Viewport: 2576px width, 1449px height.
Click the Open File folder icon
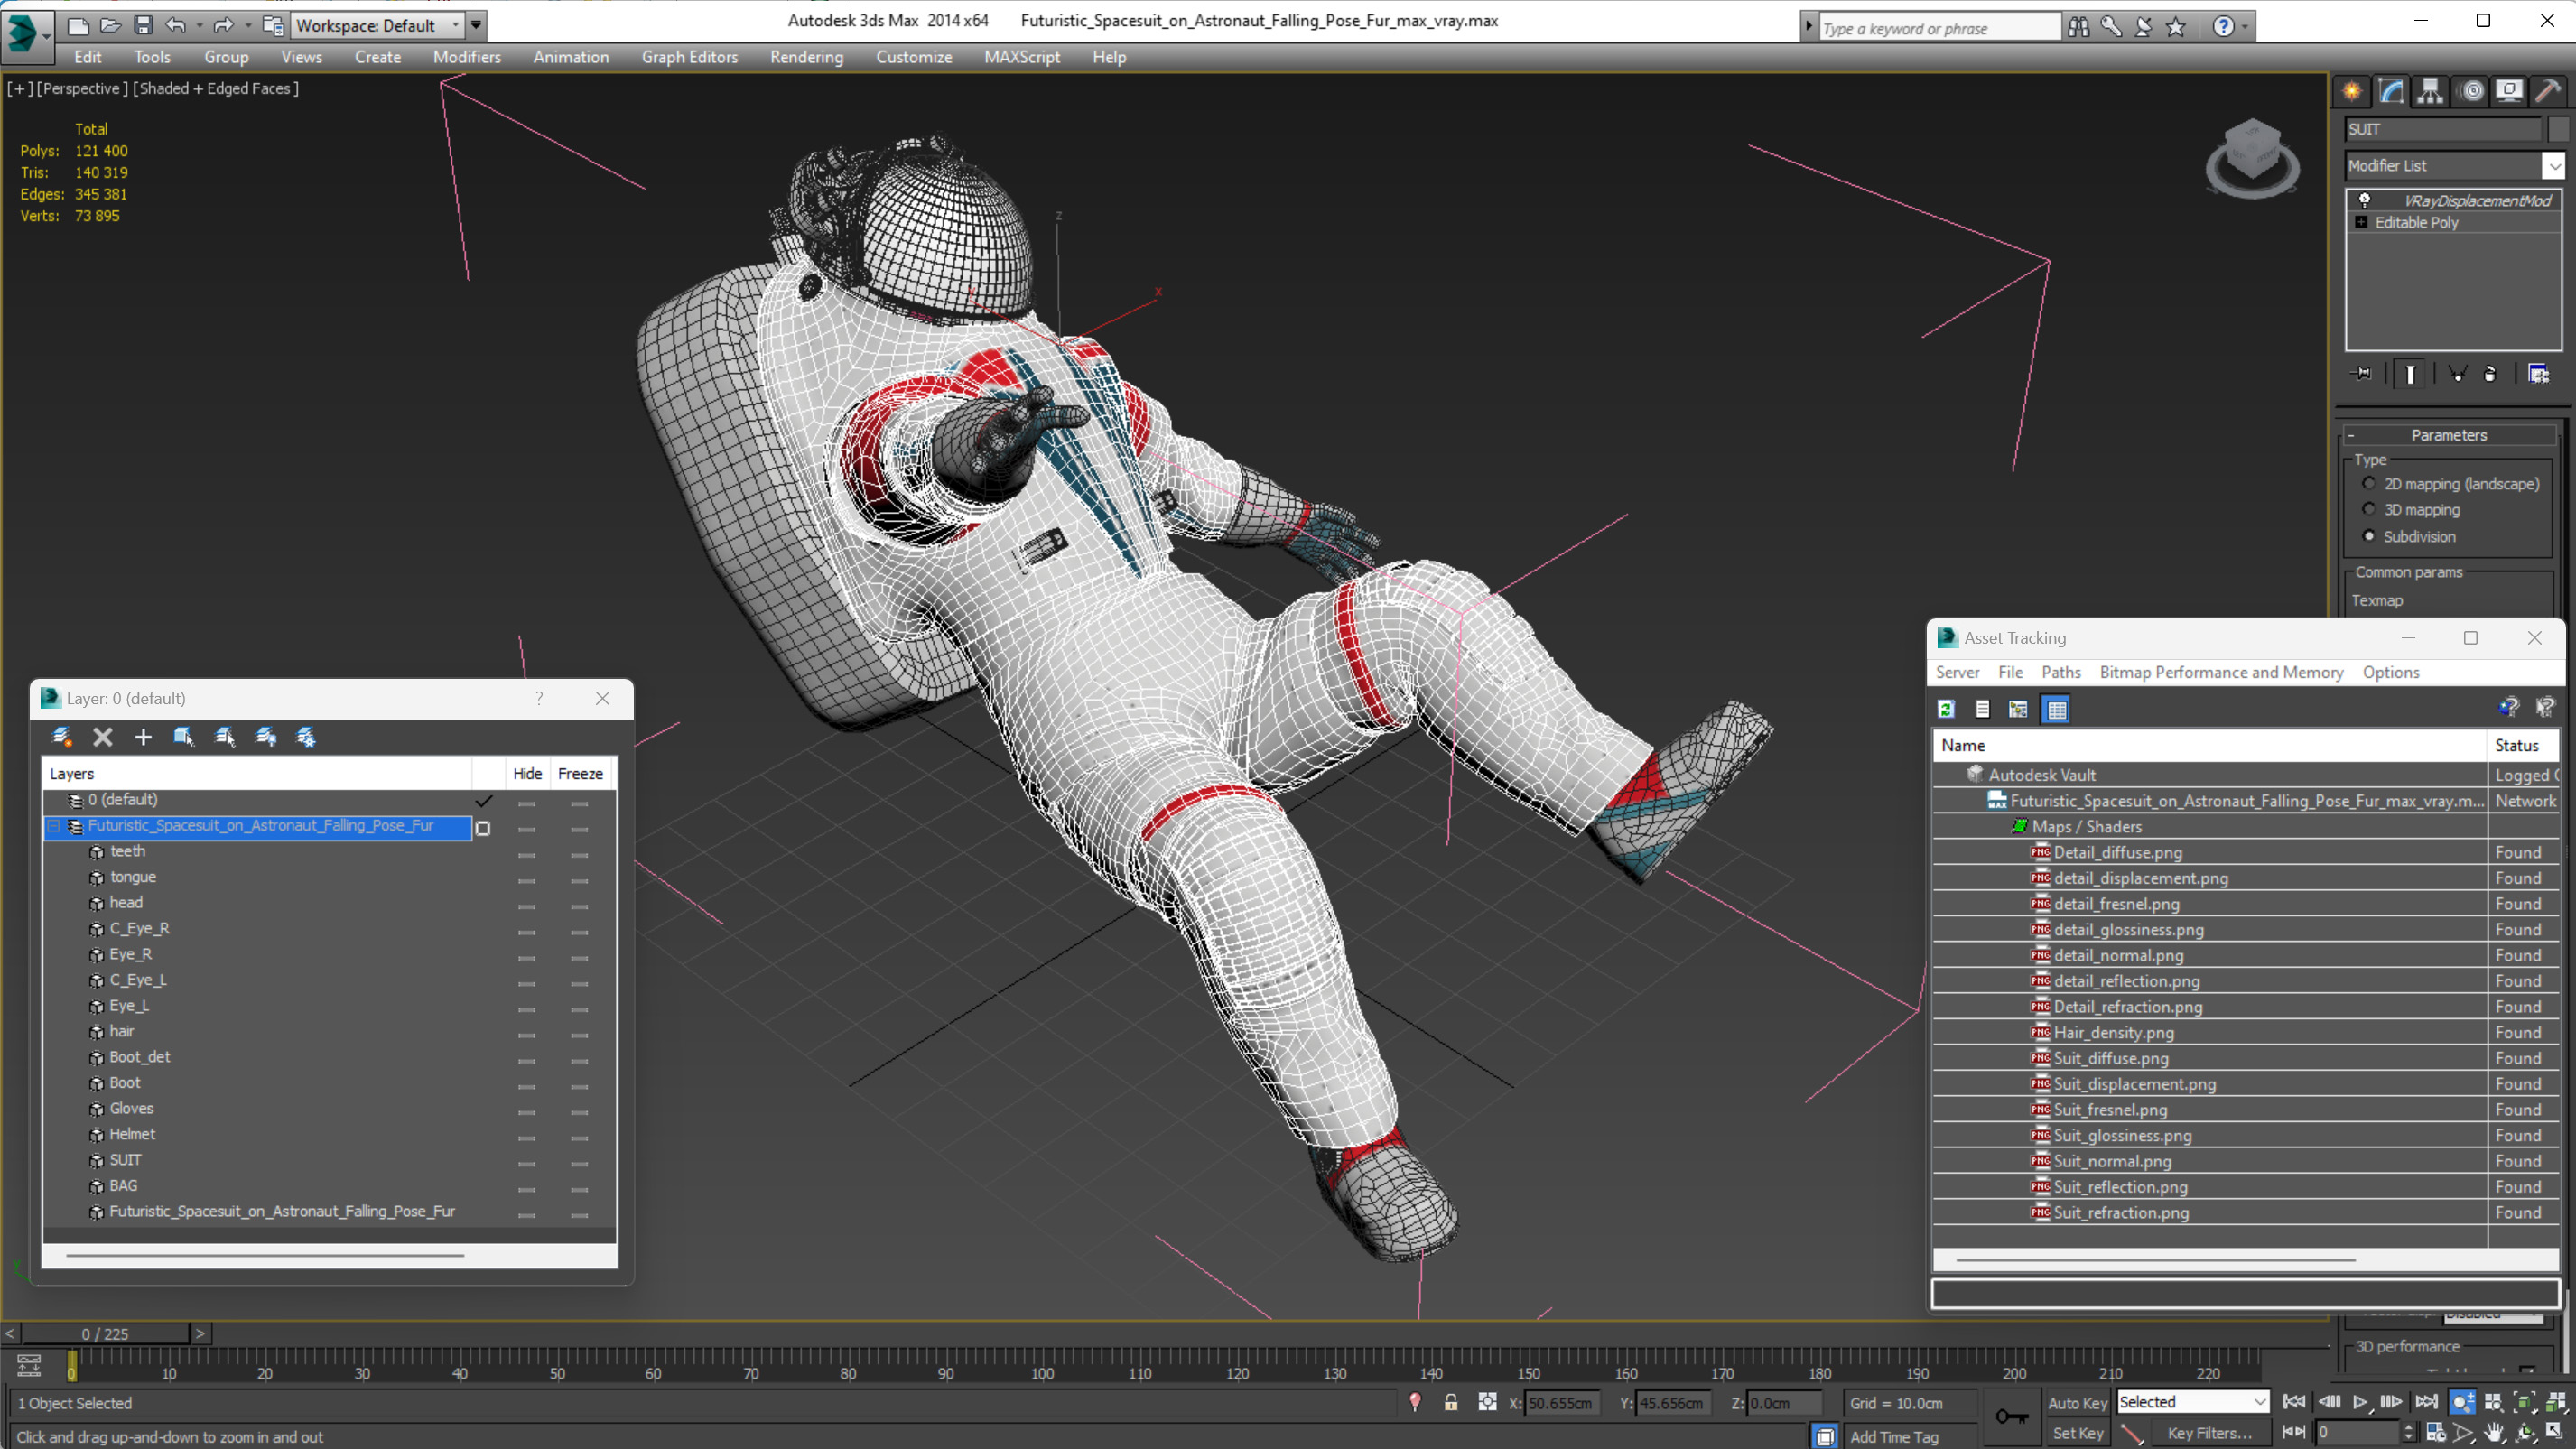[x=111, y=25]
